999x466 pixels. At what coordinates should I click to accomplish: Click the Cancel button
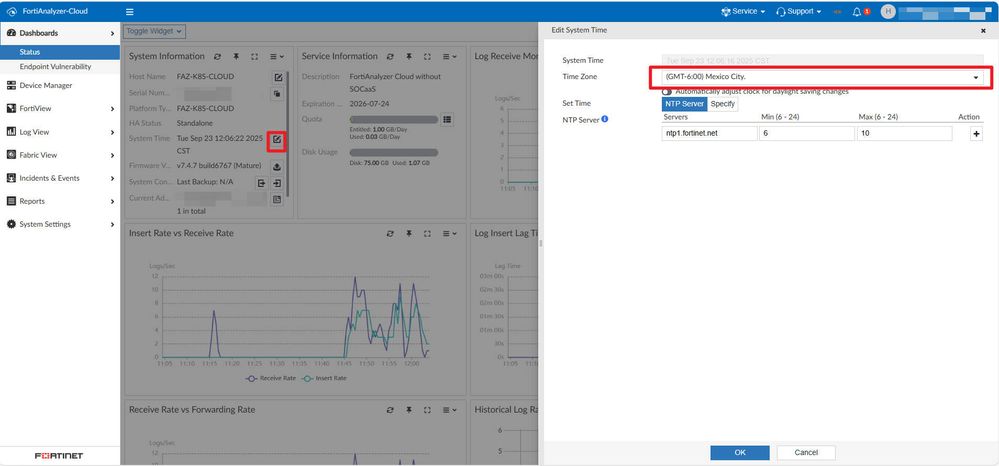point(806,453)
